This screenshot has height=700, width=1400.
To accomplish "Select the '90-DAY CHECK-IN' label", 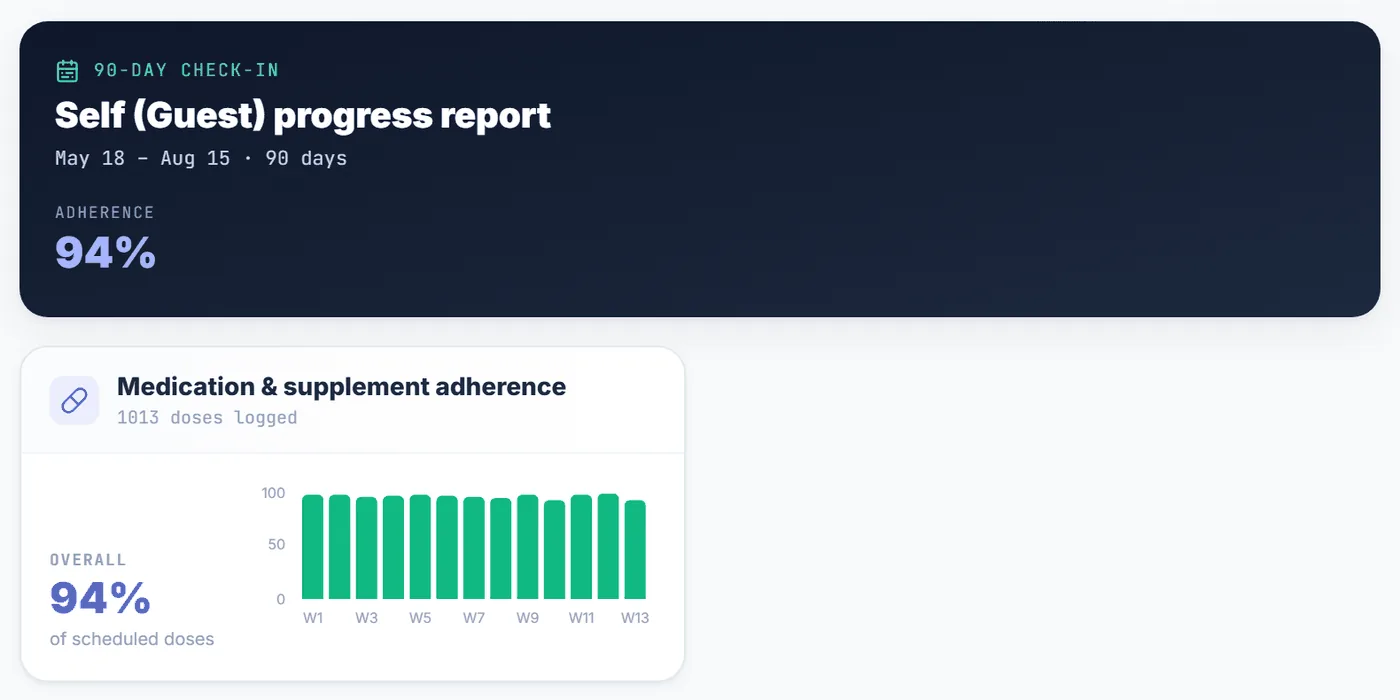I will tap(186, 70).
